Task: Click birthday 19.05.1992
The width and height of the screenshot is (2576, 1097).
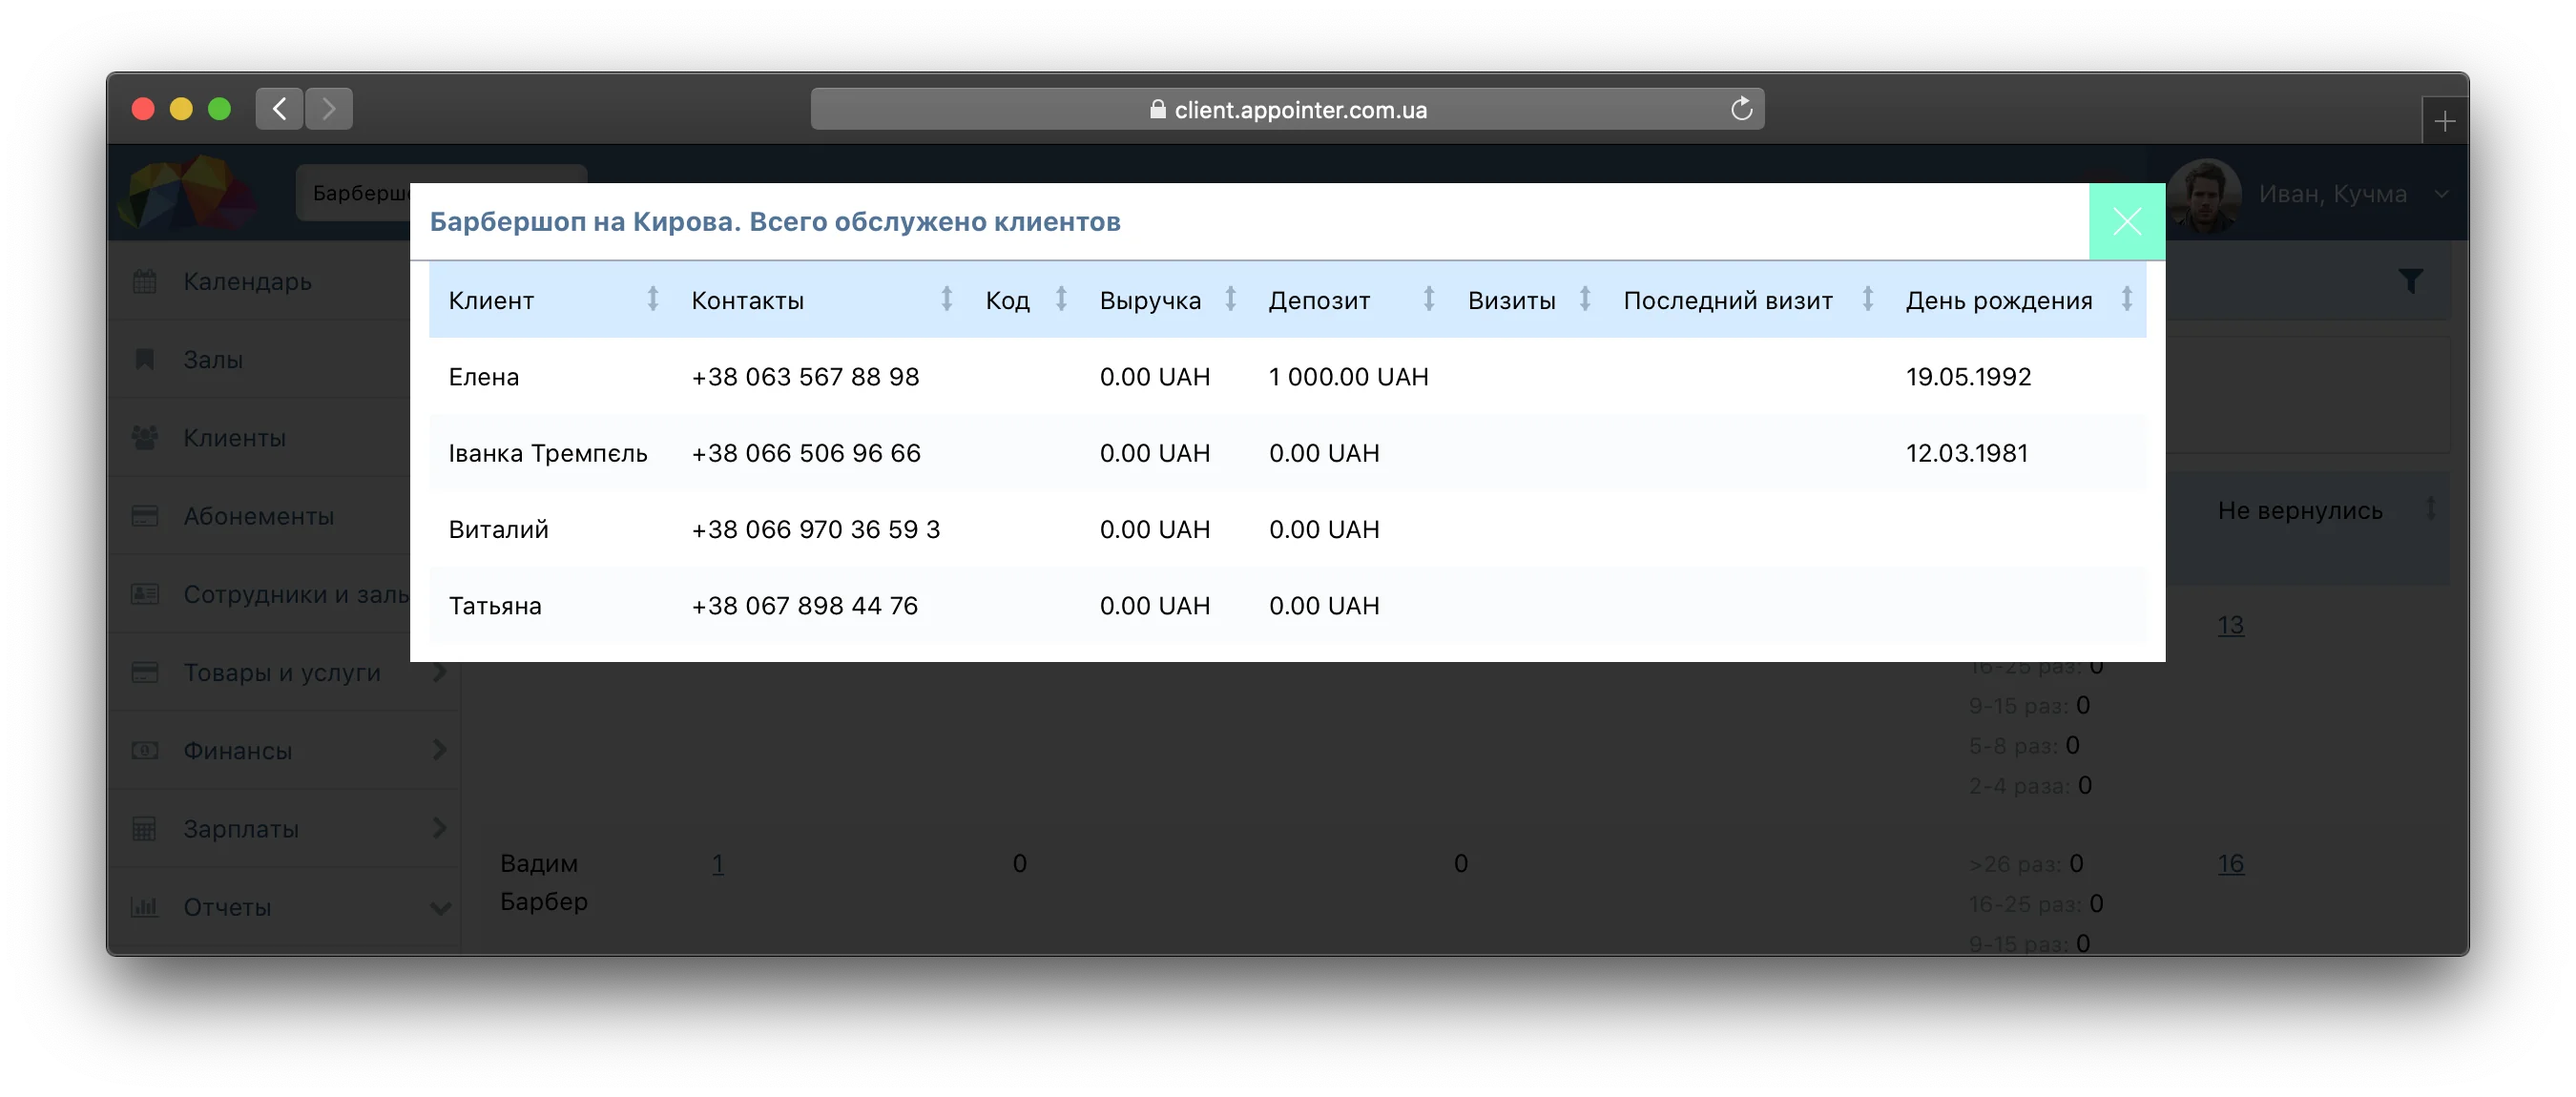Action: (x=1968, y=377)
